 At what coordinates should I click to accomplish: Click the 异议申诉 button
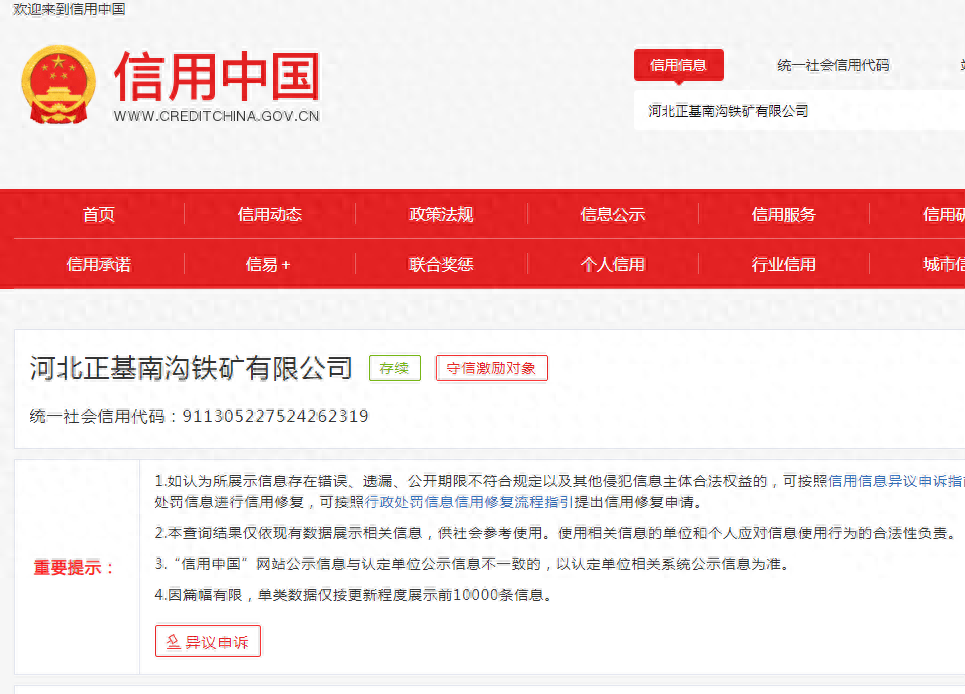click(x=208, y=641)
